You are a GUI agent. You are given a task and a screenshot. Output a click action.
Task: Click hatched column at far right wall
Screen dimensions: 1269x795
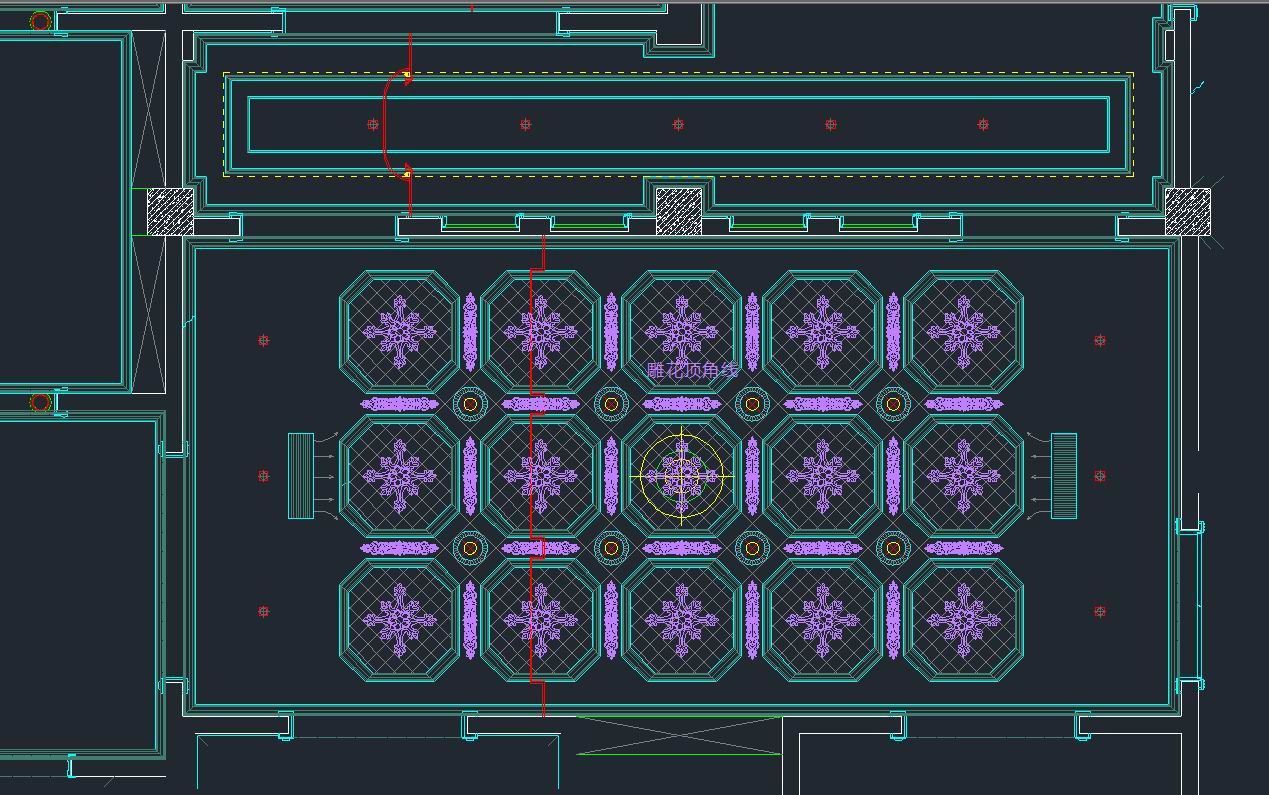tap(1187, 212)
